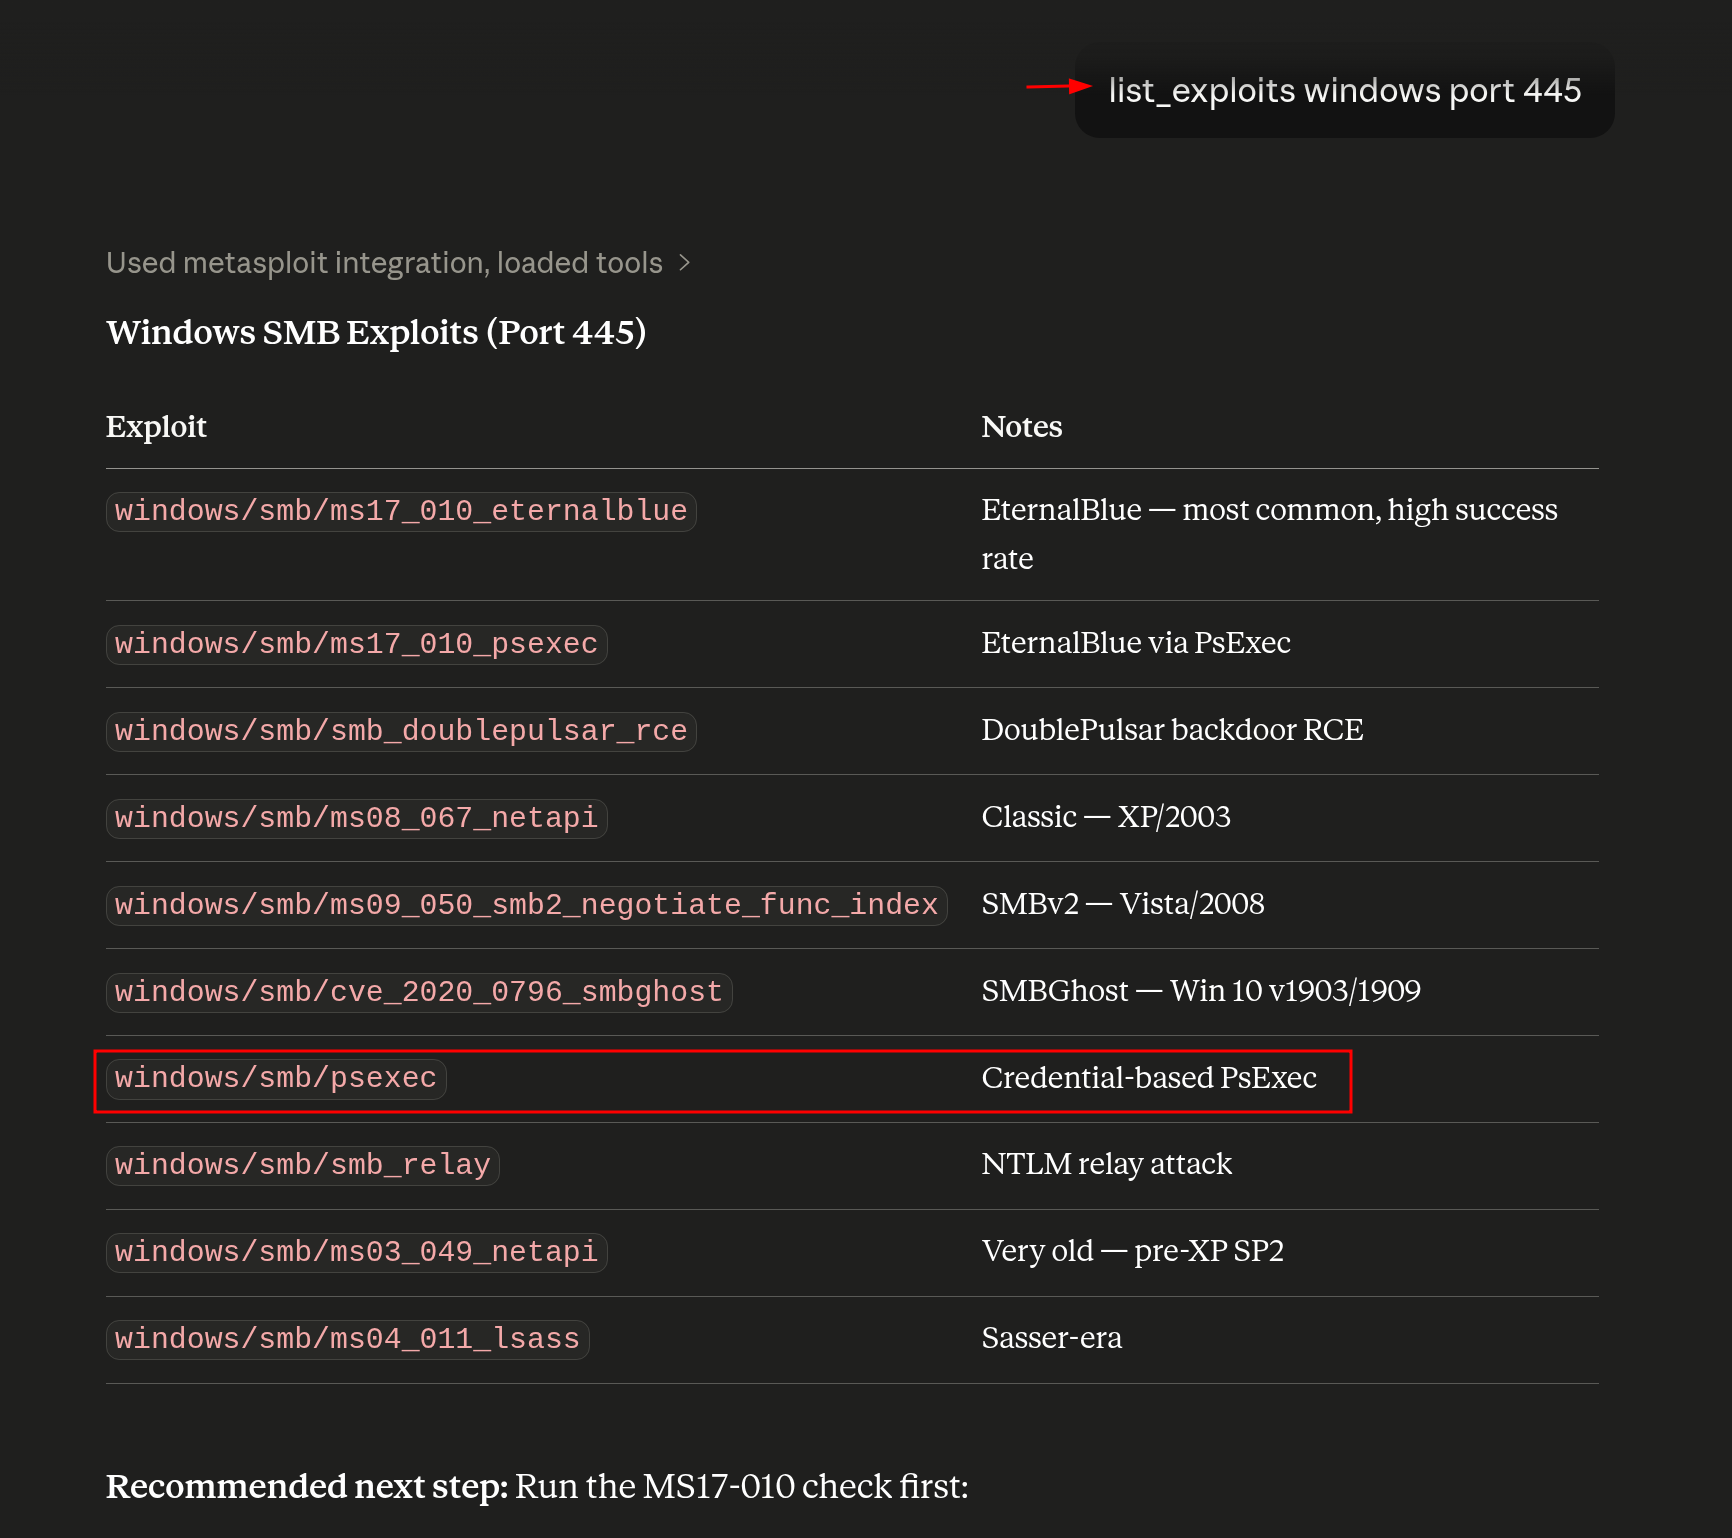Click the 'Windows SMB Exploits (Port 445)' heading

tap(376, 333)
